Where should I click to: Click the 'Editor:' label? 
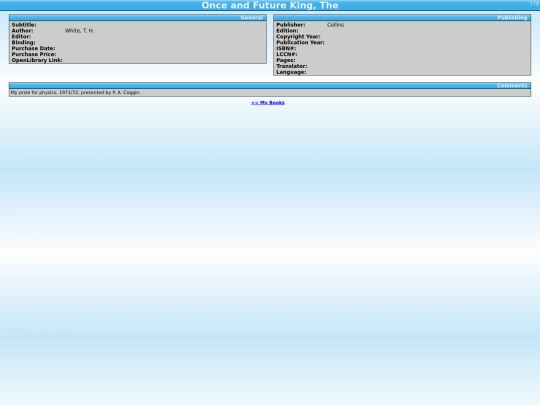click(x=21, y=37)
